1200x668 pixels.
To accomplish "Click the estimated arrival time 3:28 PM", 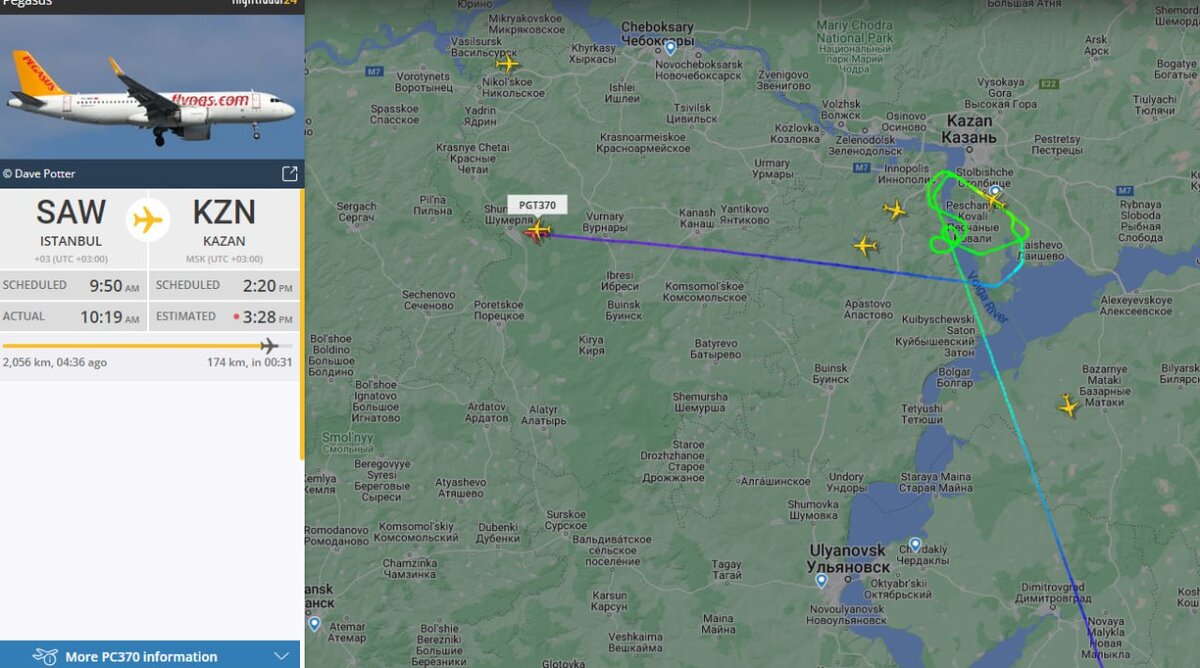I will tap(269, 317).
